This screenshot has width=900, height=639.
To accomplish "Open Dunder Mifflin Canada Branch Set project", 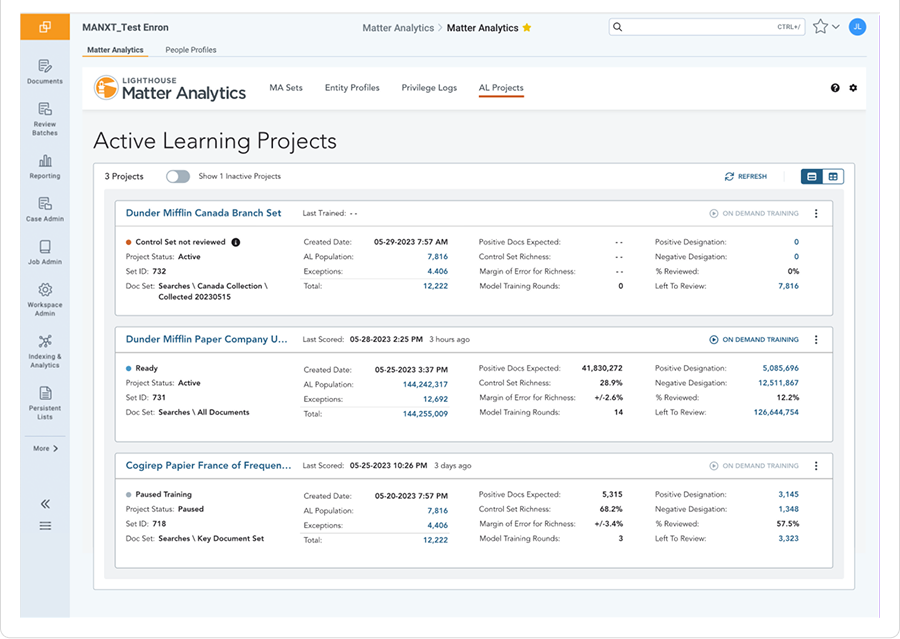I will 203,213.
